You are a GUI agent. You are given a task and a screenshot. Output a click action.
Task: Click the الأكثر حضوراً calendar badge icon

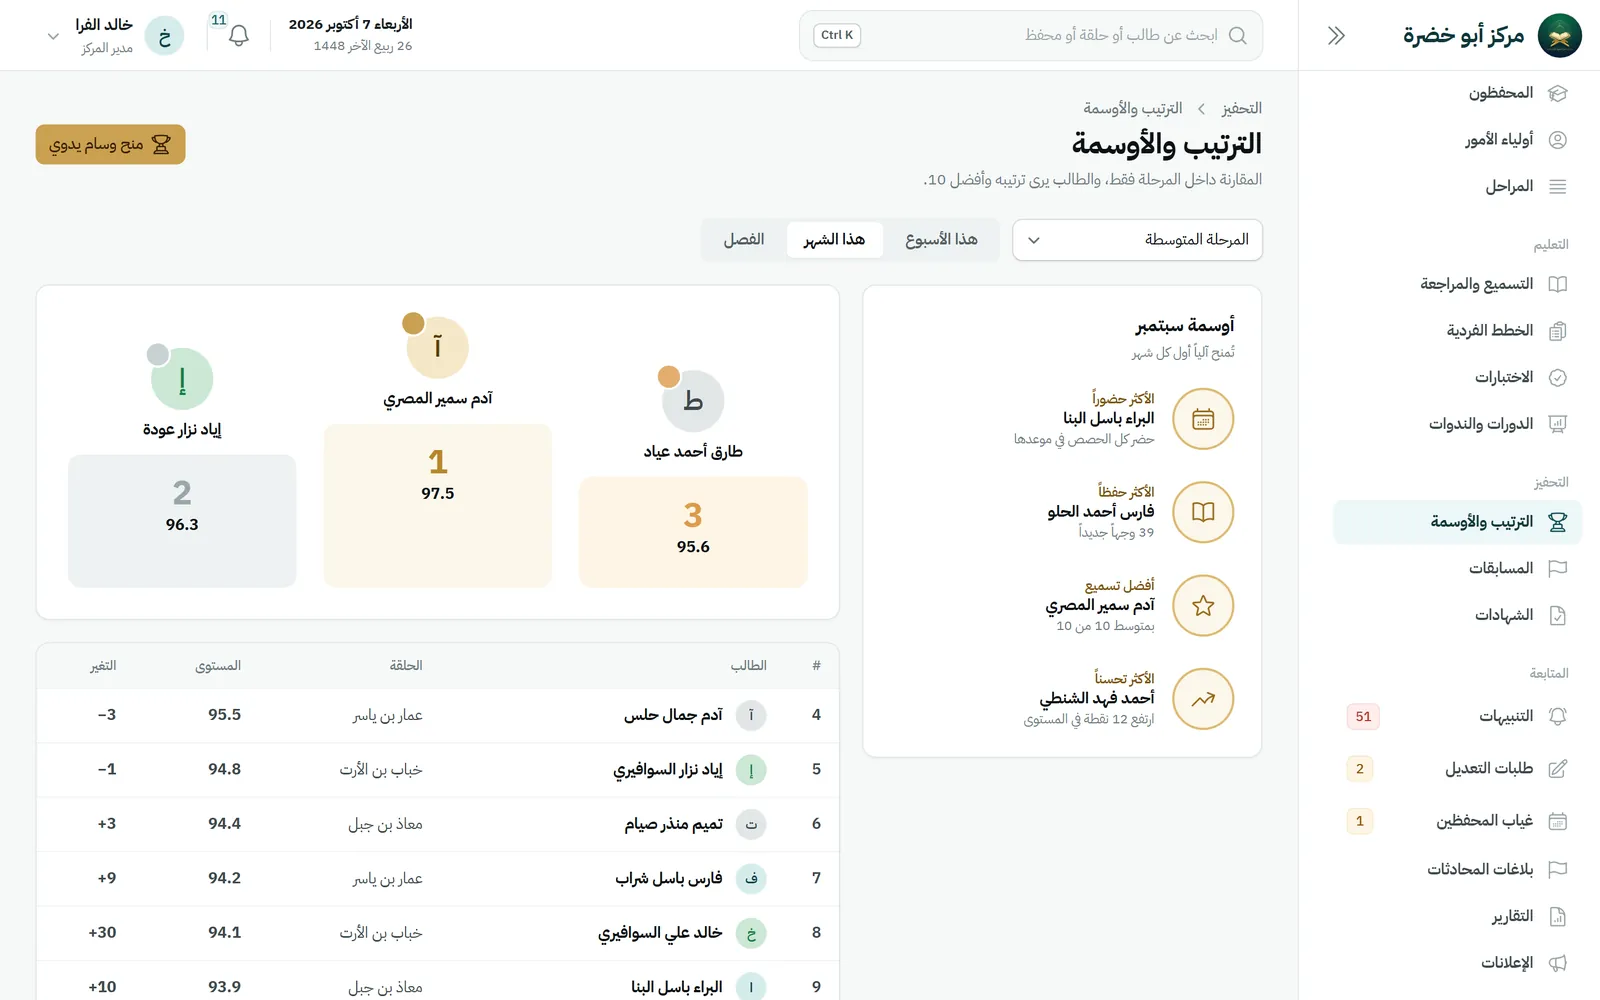click(1203, 419)
